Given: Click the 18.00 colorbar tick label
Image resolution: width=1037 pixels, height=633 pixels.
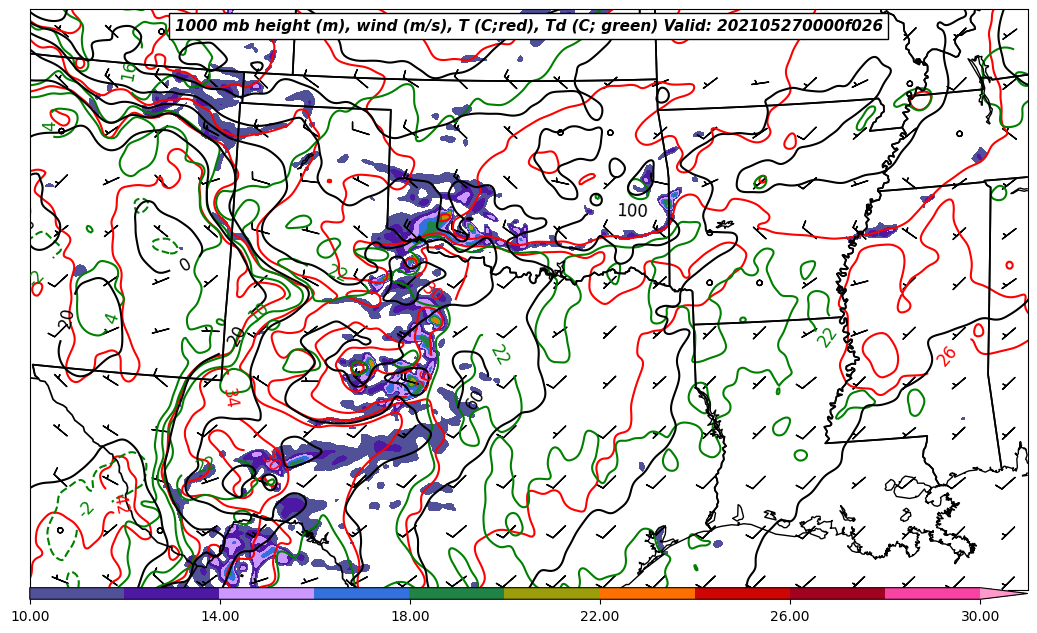Looking at the screenshot, I should point(409,616).
